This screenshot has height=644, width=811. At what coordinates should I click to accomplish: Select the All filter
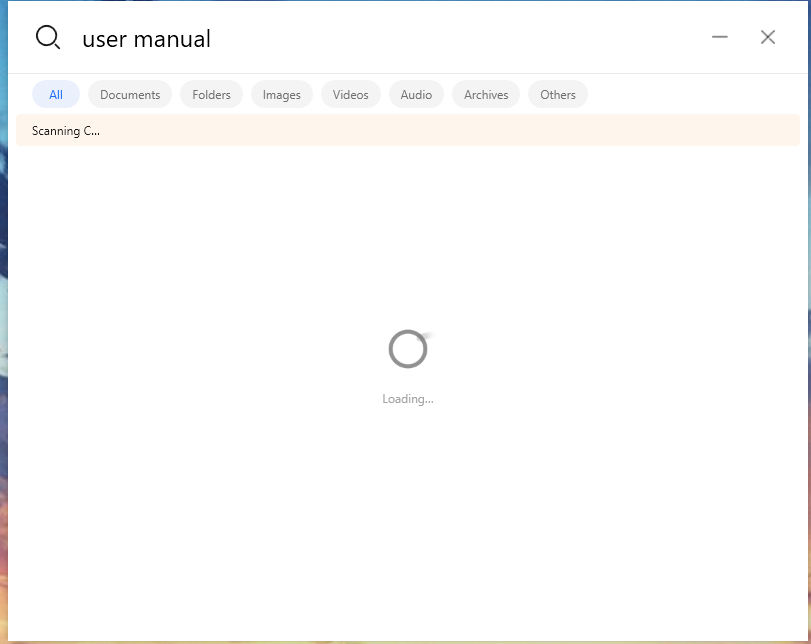click(x=56, y=95)
